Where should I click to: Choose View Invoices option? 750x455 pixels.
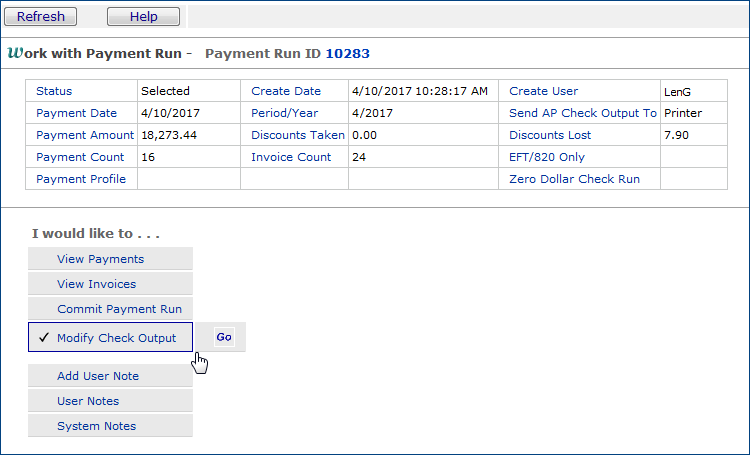96,284
